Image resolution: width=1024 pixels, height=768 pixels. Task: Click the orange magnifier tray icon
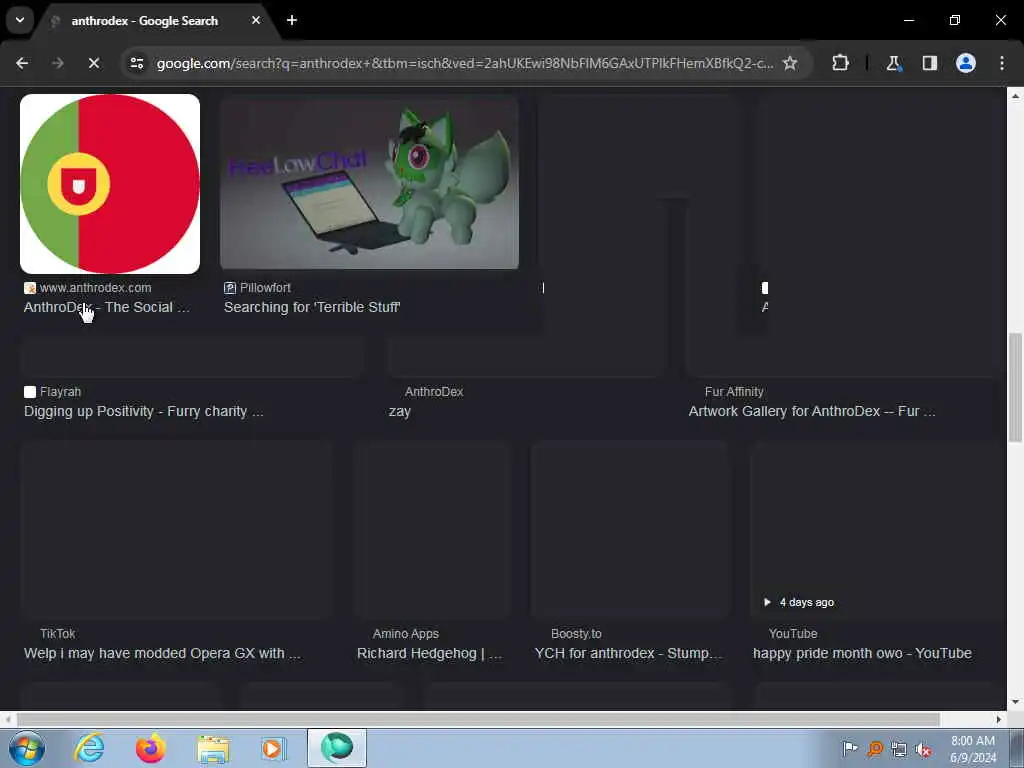tap(875, 749)
